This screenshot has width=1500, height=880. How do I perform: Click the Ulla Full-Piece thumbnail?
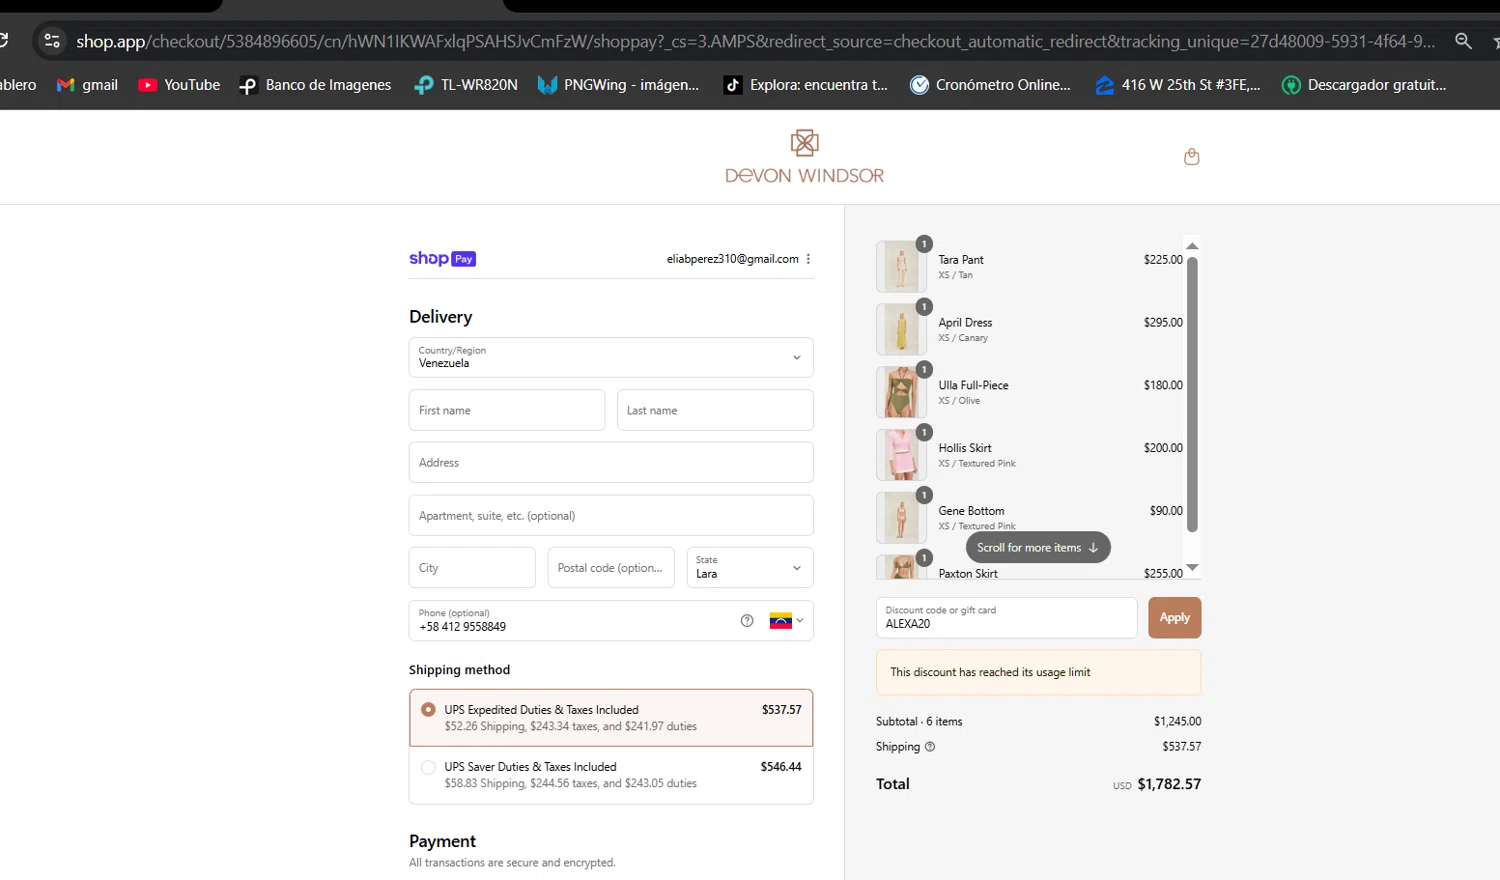(x=901, y=392)
